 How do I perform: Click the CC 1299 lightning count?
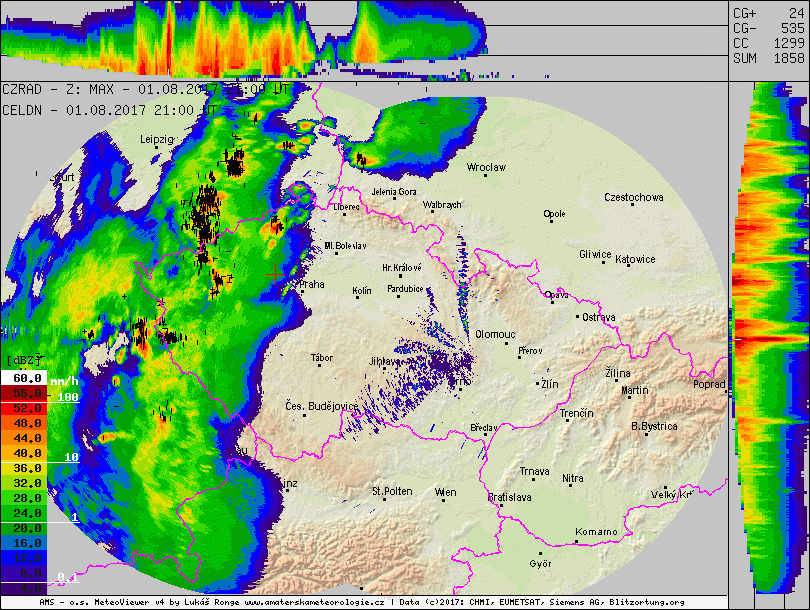click(x=769, y=43)
